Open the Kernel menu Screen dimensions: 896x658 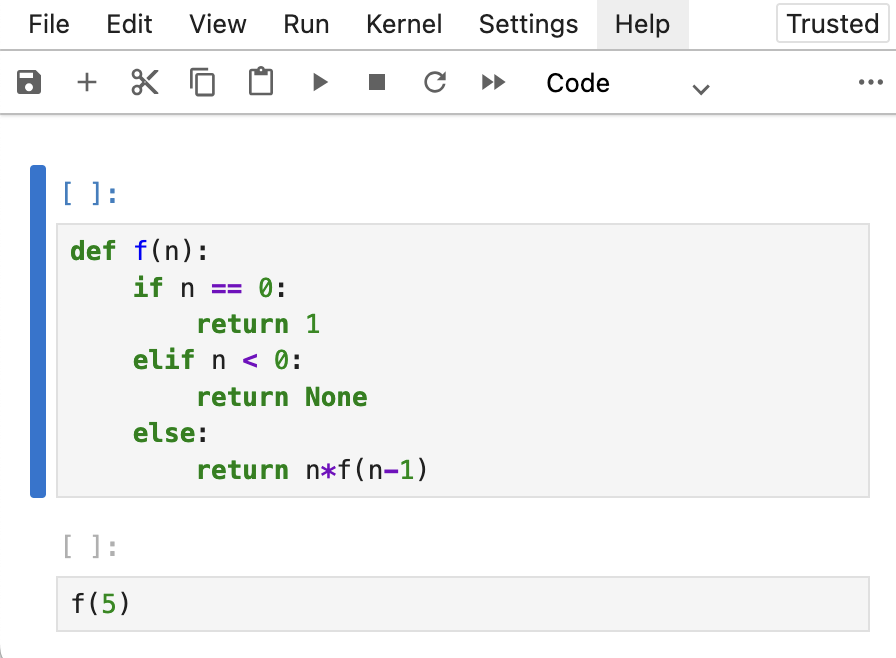(403, 24)
